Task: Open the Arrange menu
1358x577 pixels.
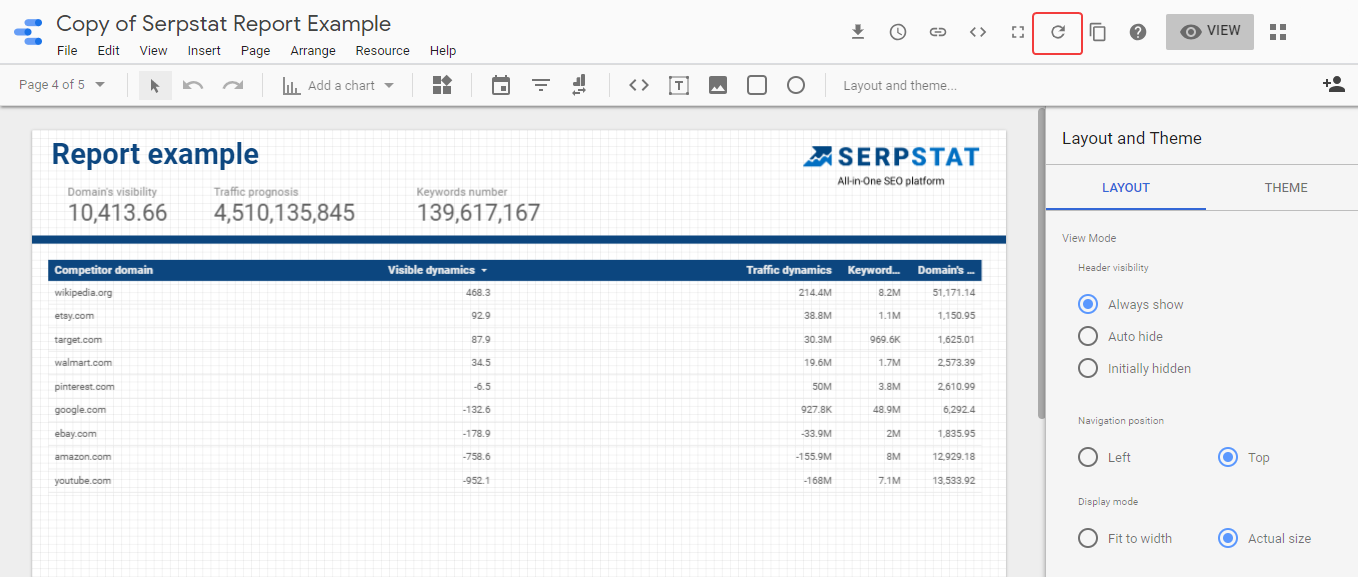Action: (x=313, y=50)
